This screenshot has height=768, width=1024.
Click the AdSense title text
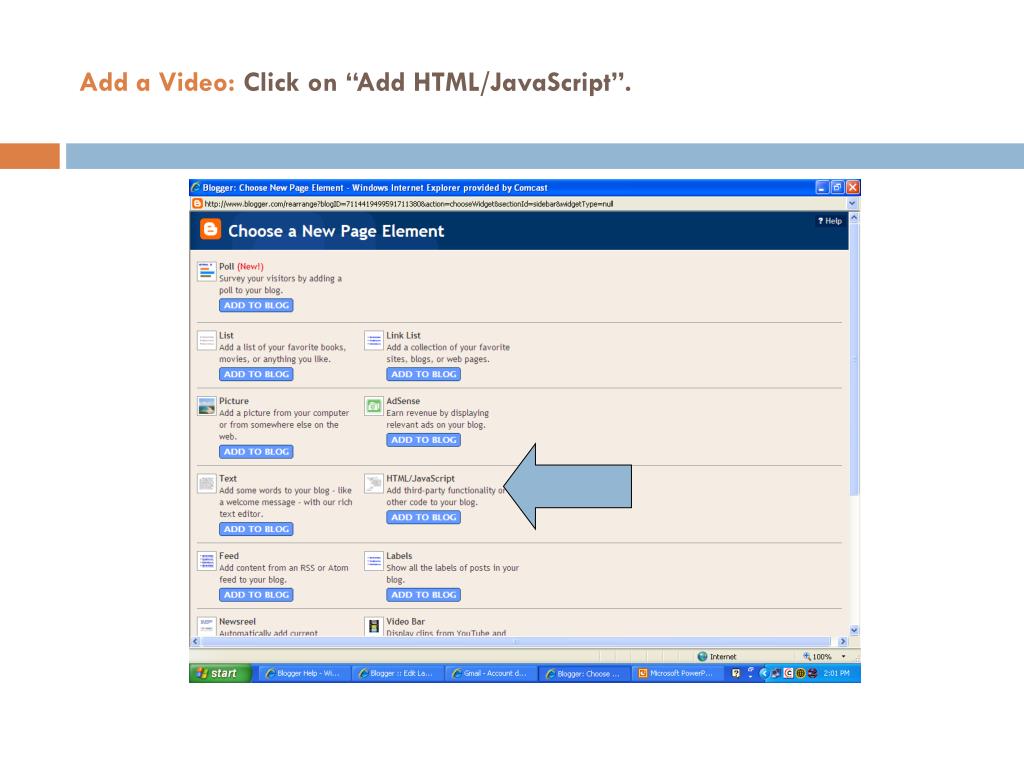coord(403,401)
